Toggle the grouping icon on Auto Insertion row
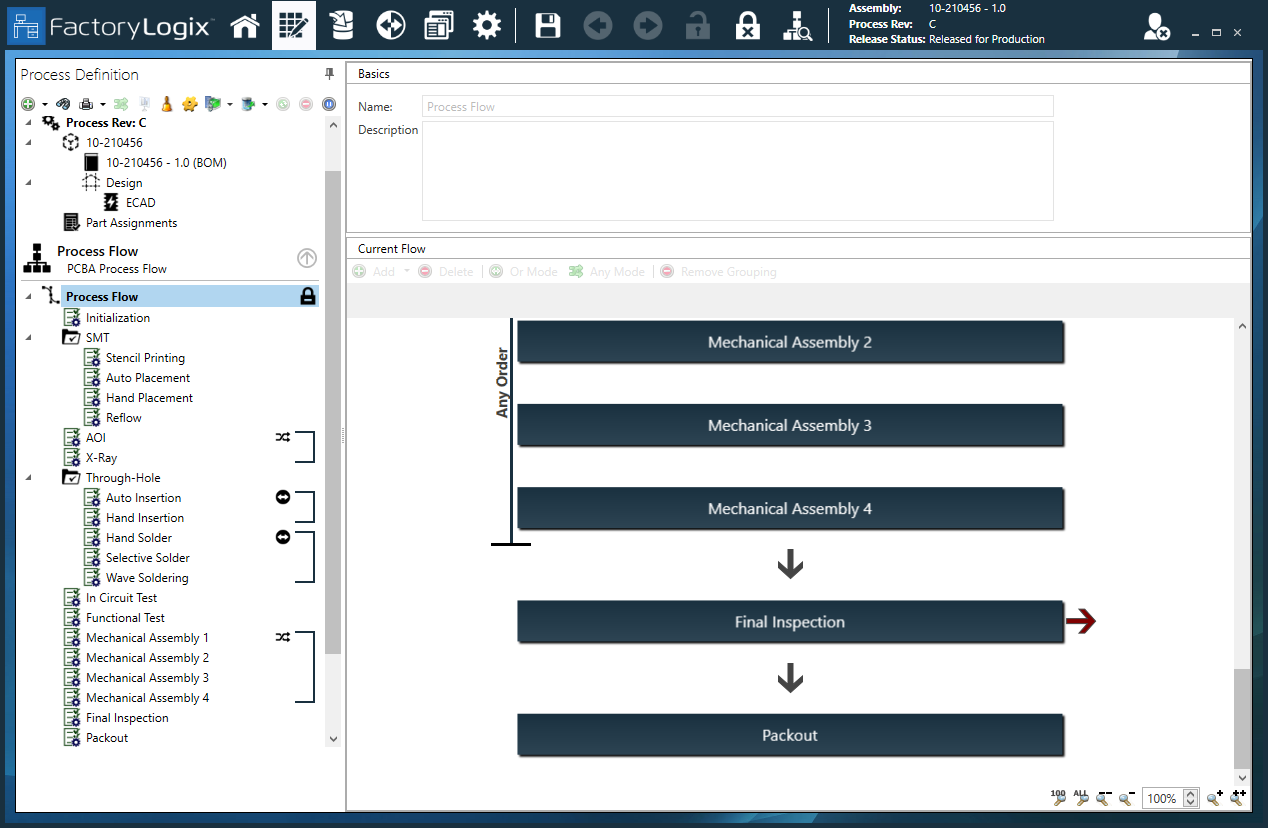1268x828 pixels. tap(283, 497)
